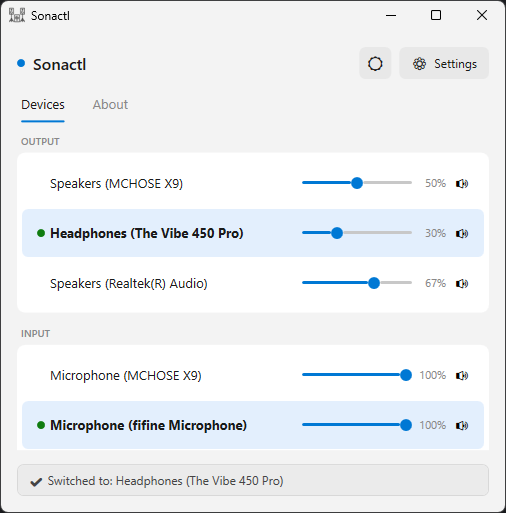Adjust Speakers (MCHOSE X9) volume slider
This screenshot has height=513, width=506.
(x=357, y=183)
